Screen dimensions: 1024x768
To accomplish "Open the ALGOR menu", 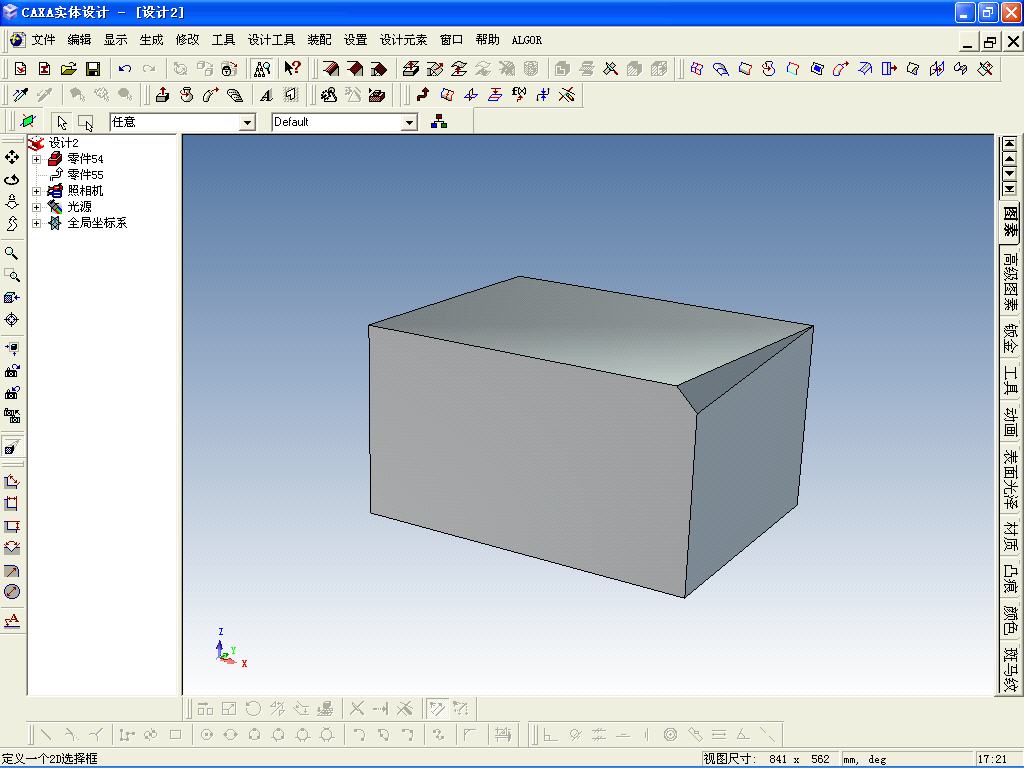I will [x=526, y=40].
